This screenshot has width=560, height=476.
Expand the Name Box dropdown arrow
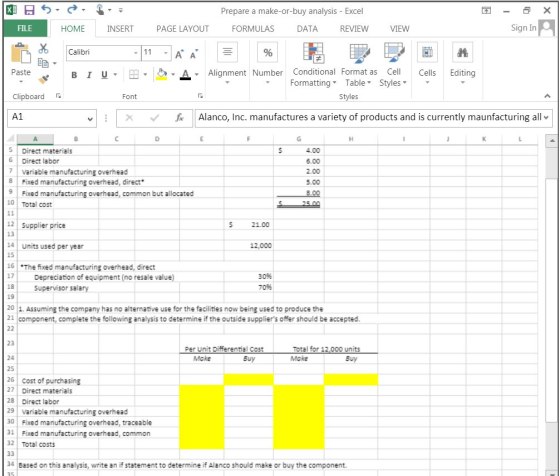point(90,119)
